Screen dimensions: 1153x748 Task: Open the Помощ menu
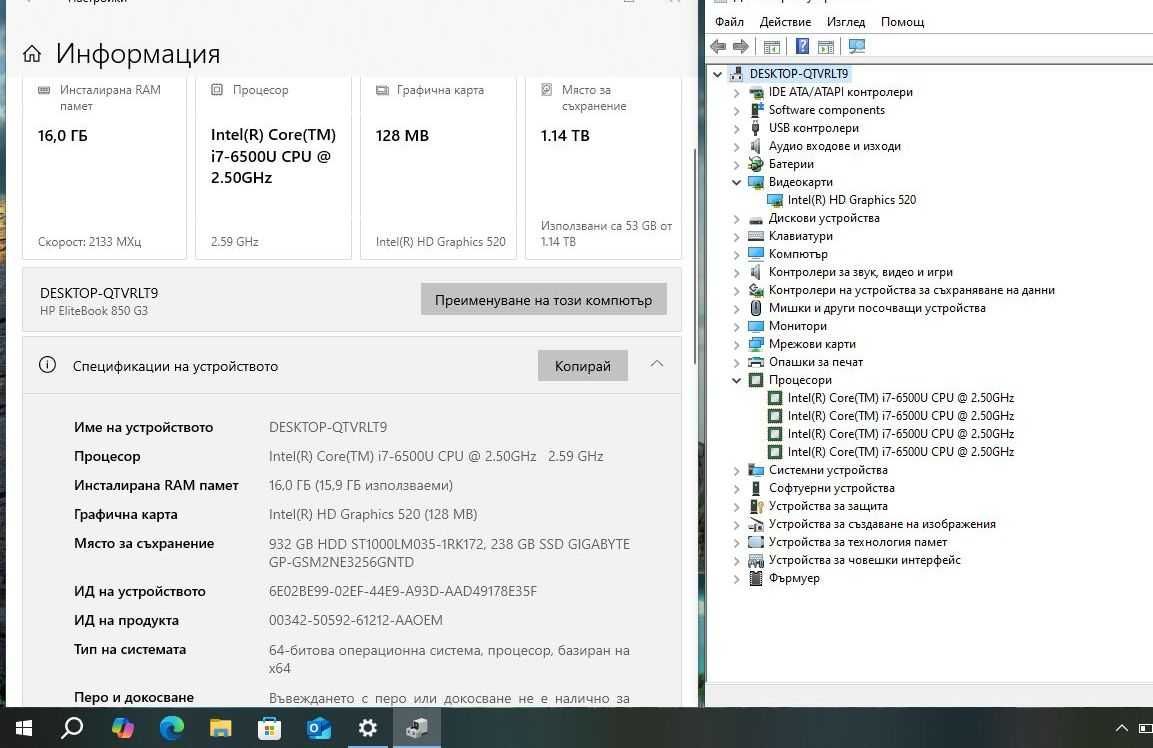(902, 22)
